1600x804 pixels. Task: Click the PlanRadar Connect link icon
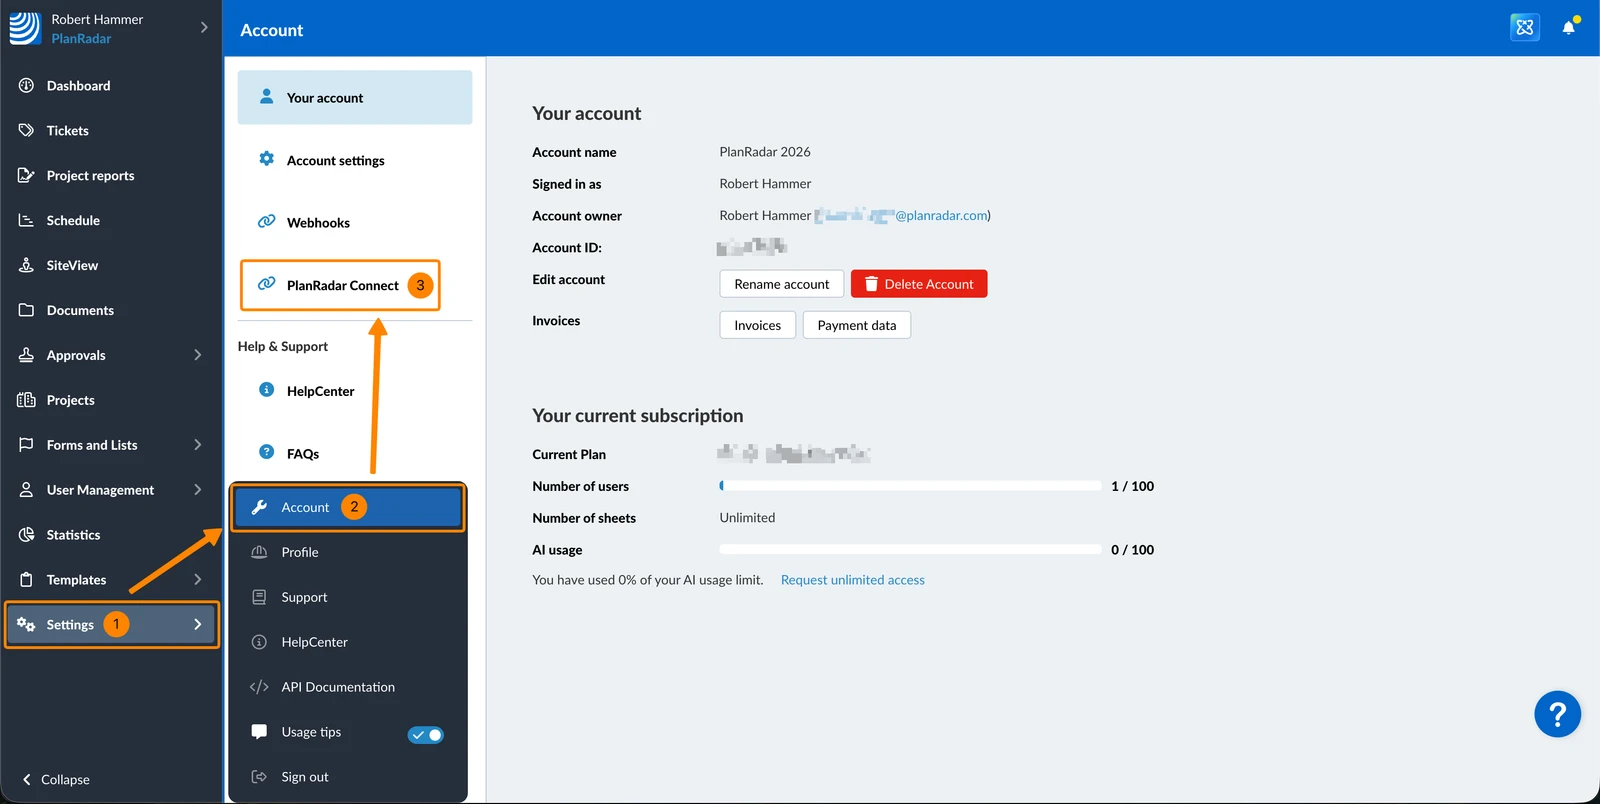click(266, 284)
